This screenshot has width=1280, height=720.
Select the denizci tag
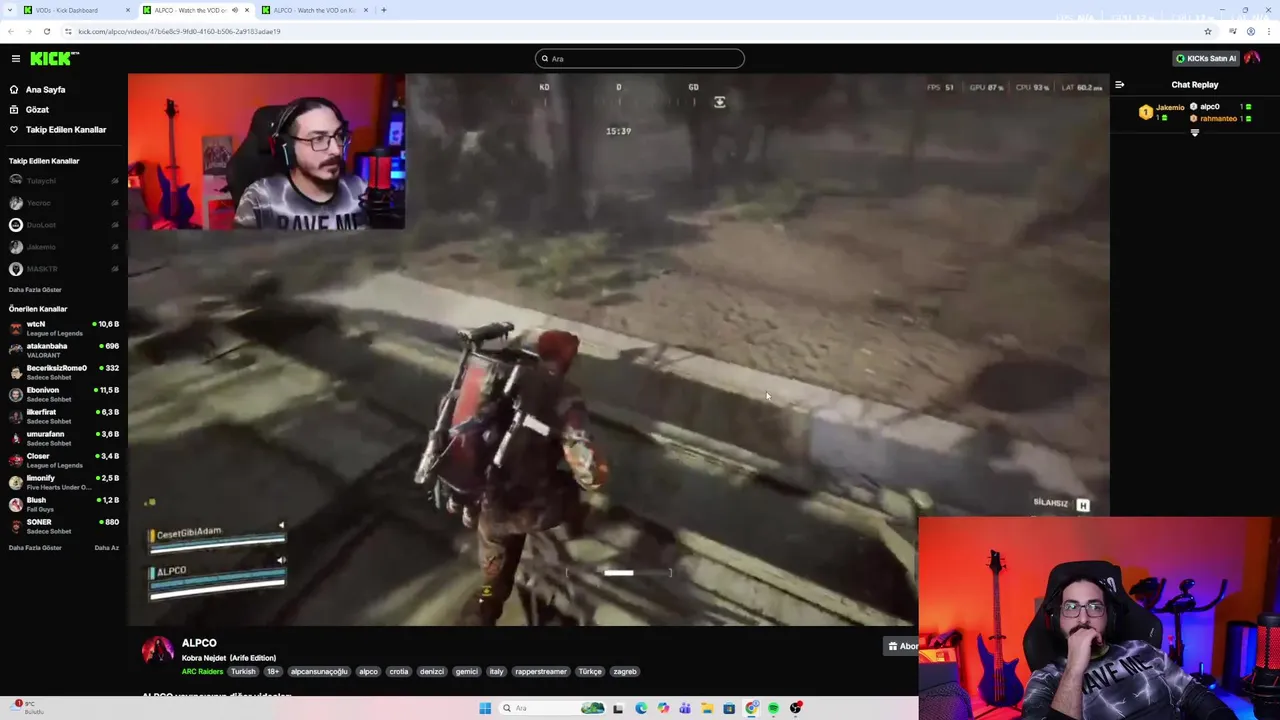[x=432, y=672]
